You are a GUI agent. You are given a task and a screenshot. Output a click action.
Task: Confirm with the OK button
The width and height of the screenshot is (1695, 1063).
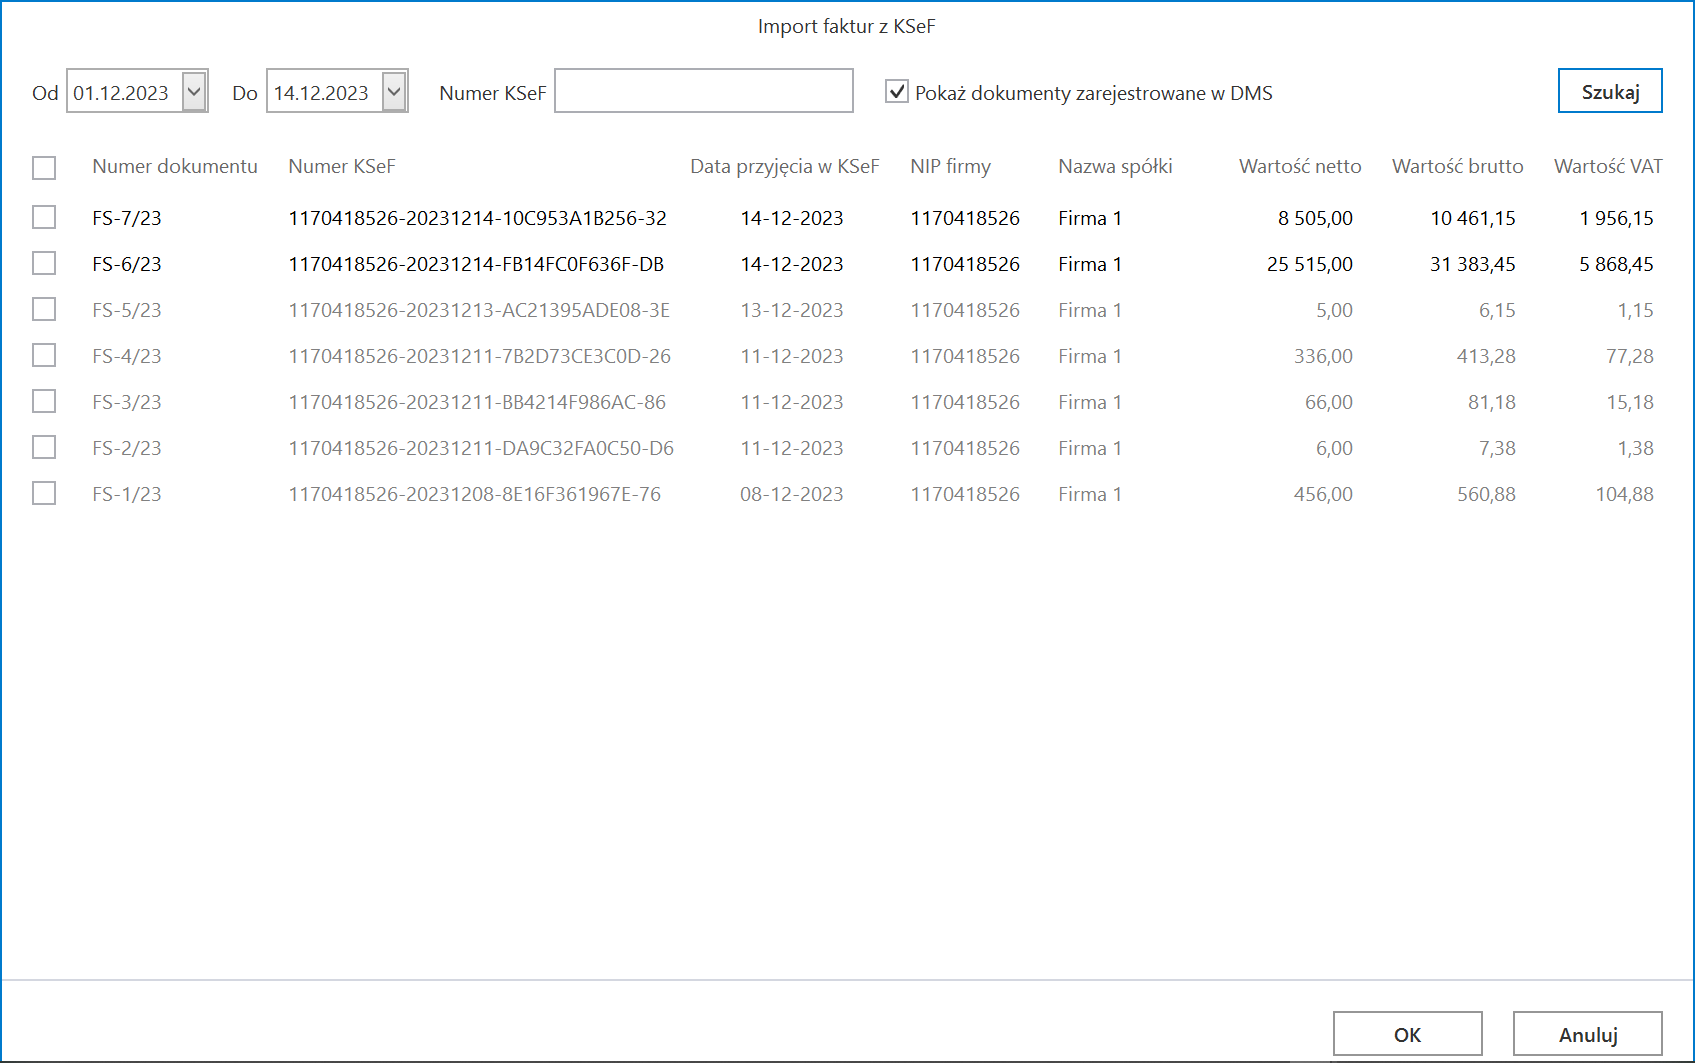(x=1408, y=1034)
